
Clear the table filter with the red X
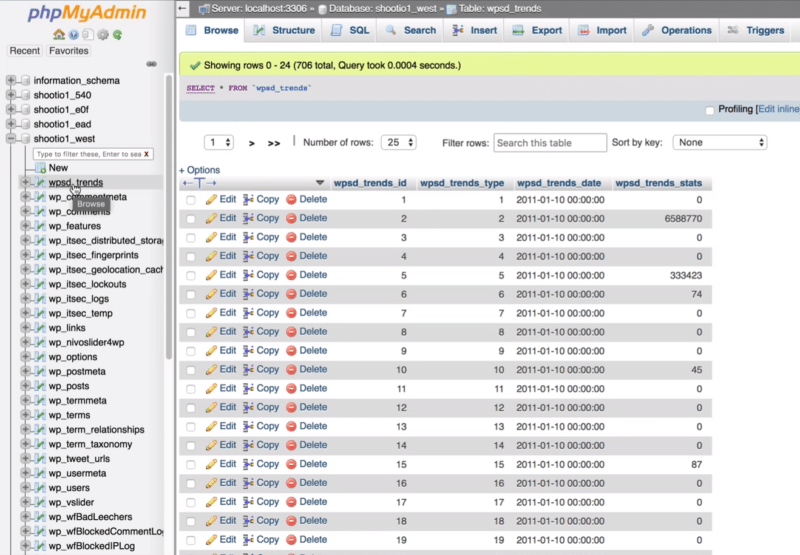pos(146,154)
